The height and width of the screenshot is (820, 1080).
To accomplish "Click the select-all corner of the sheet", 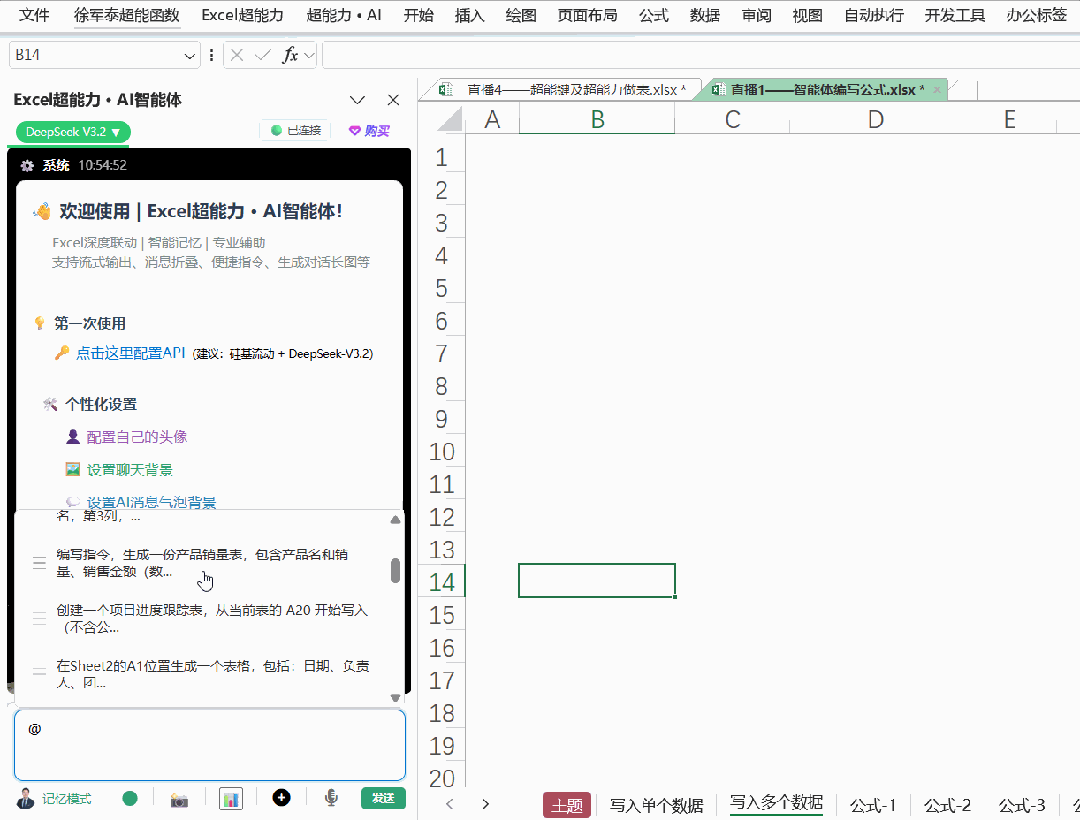I will tap(450, 120).
